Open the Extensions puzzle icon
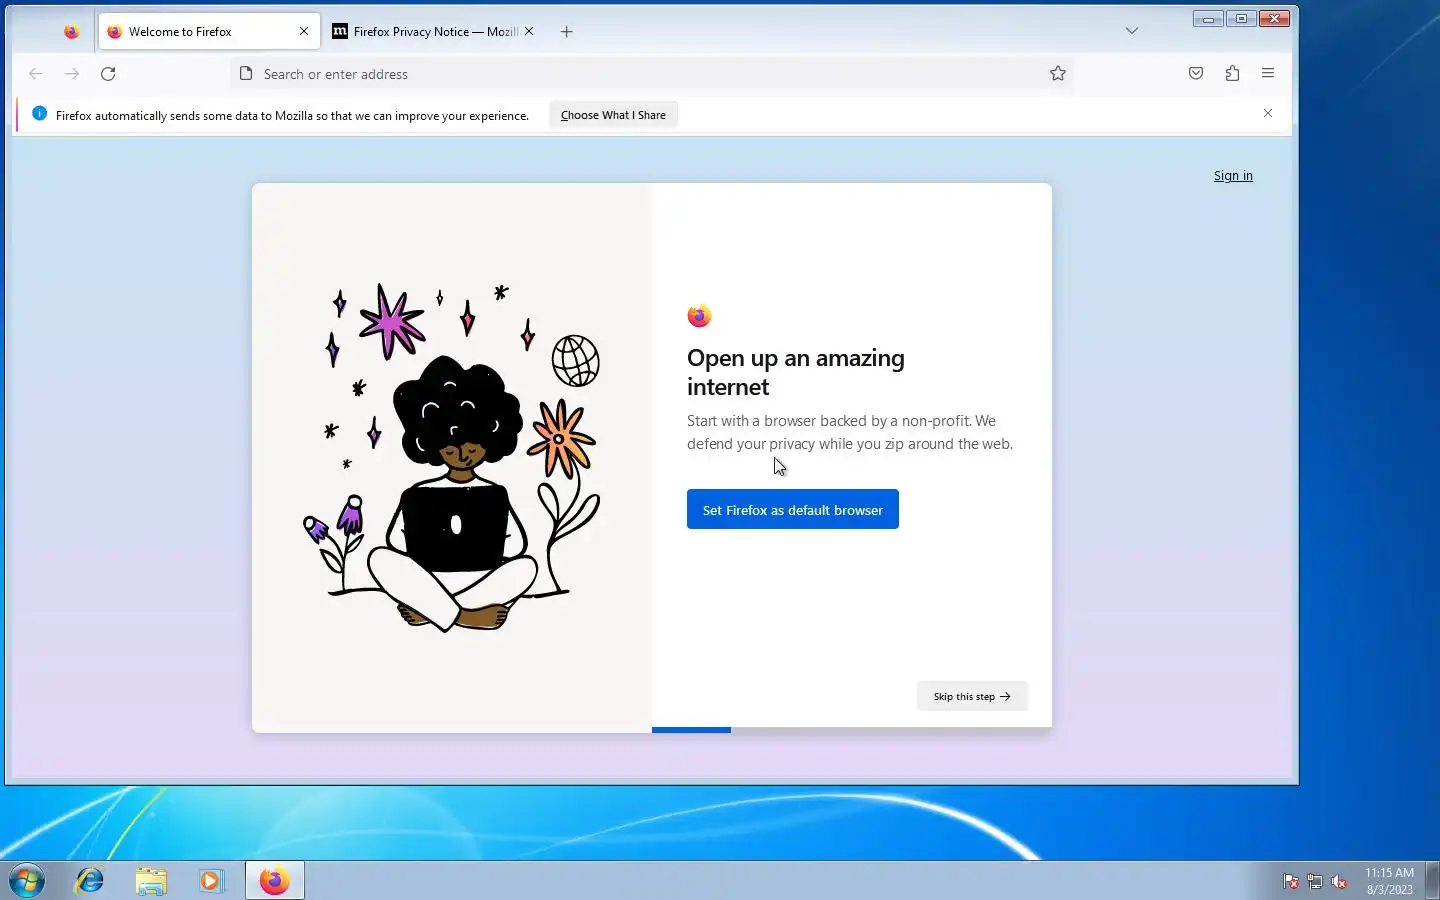1440x900 pixels. pos(1232,73)
